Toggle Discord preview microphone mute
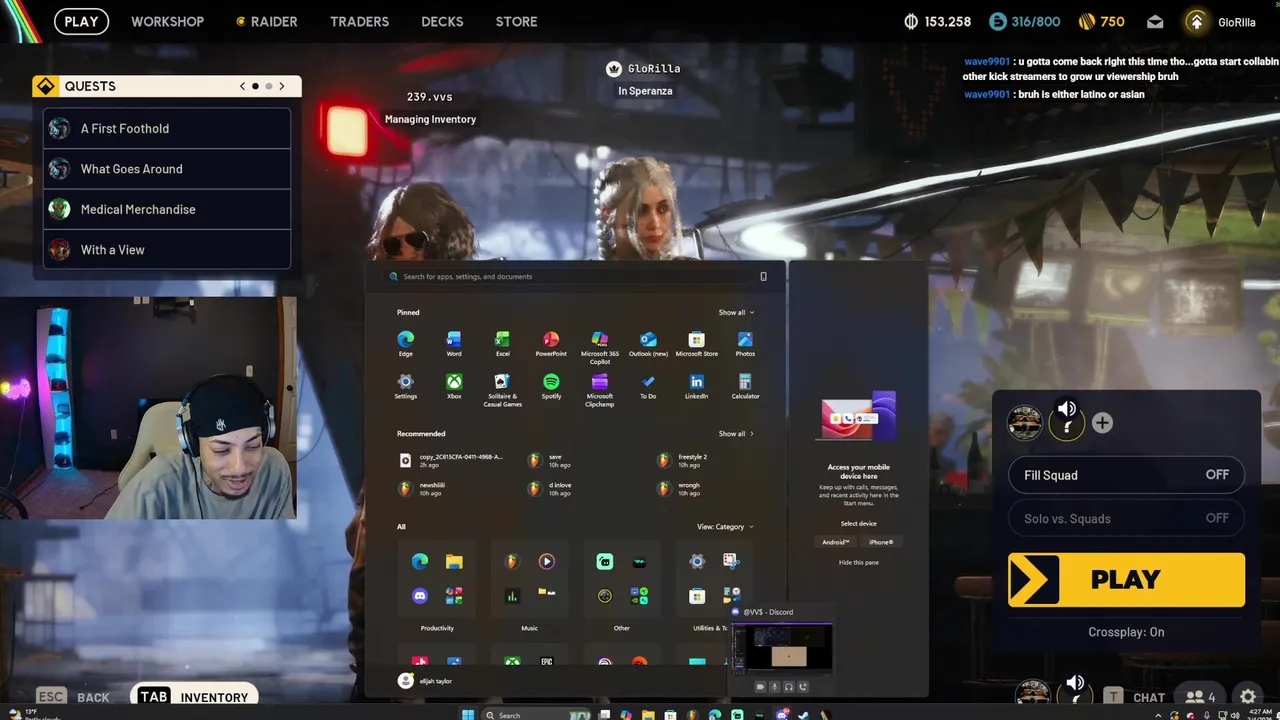The width and height of the screenshot is (1280, 720). [x=774, y=687]
